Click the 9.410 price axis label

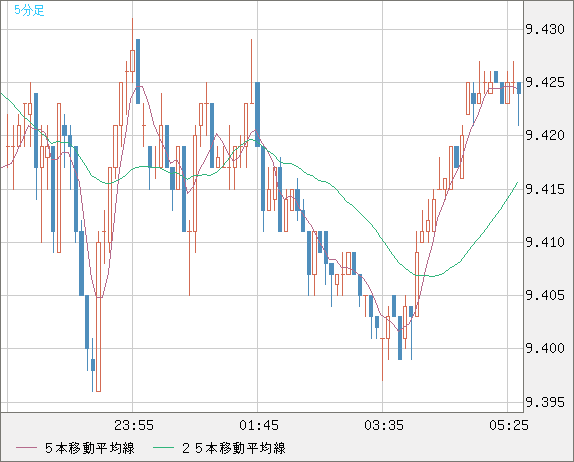coord(545,242)
